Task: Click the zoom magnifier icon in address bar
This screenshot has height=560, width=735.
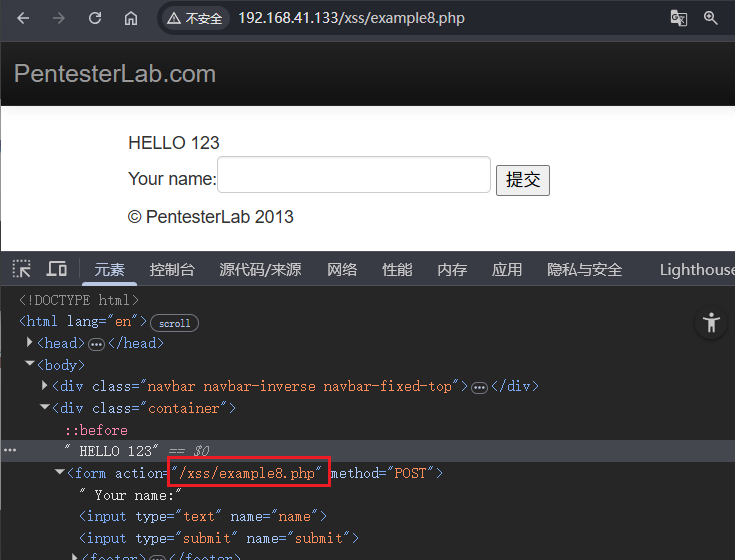Action: pos(711,18)
